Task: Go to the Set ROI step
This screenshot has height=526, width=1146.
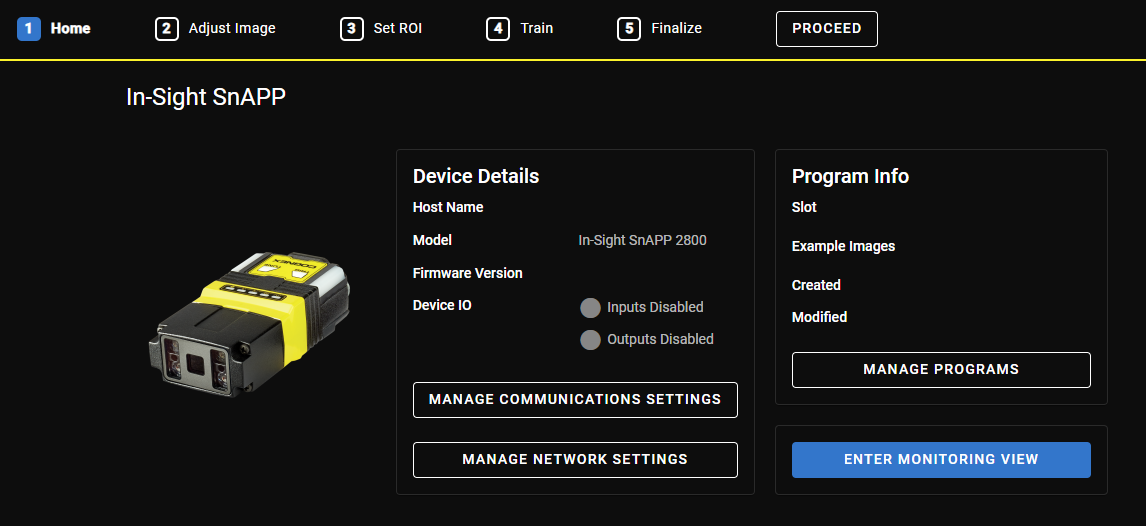Action: 398,29
